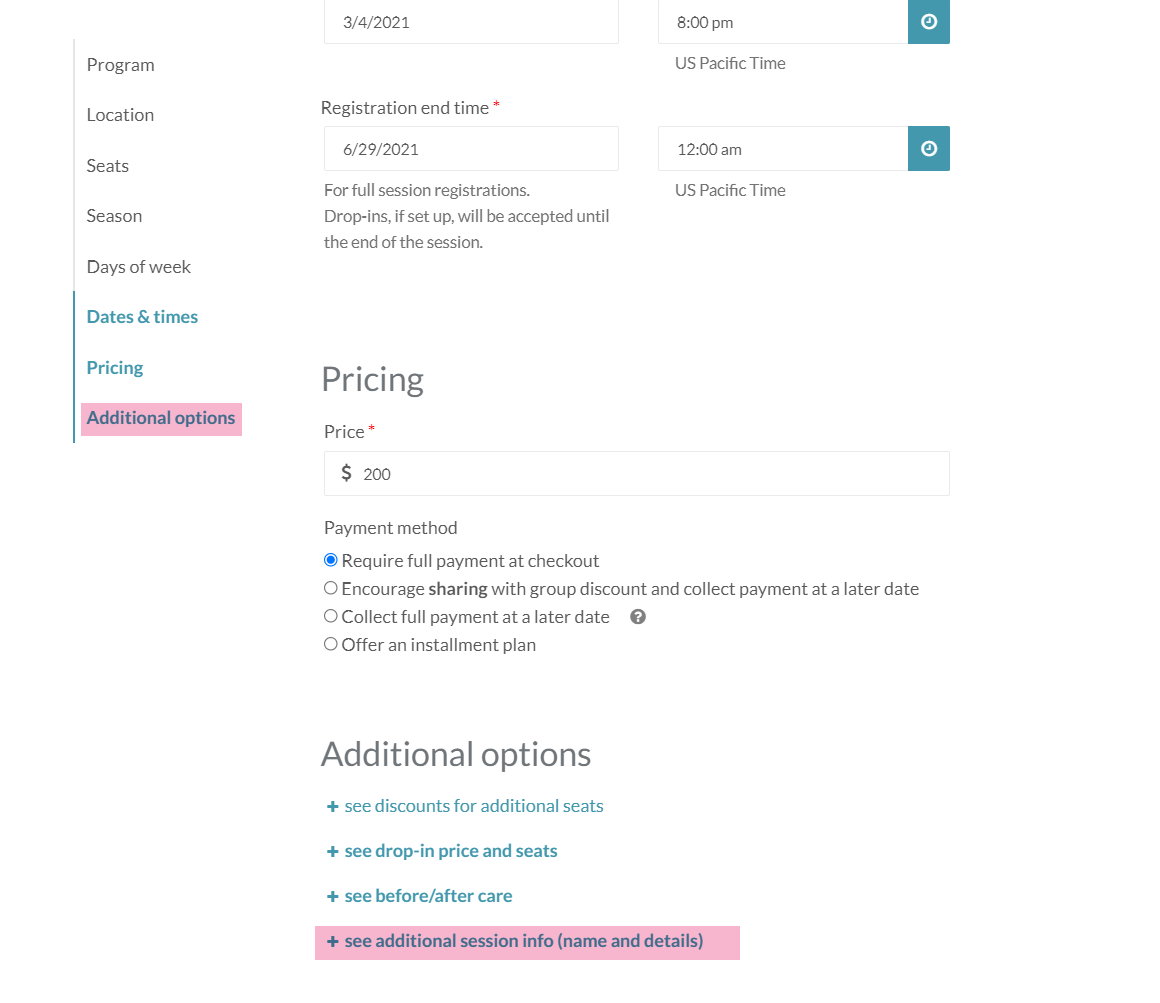
Task: Expand see discounts for additional seats
Action: click(x=473, y=806)
